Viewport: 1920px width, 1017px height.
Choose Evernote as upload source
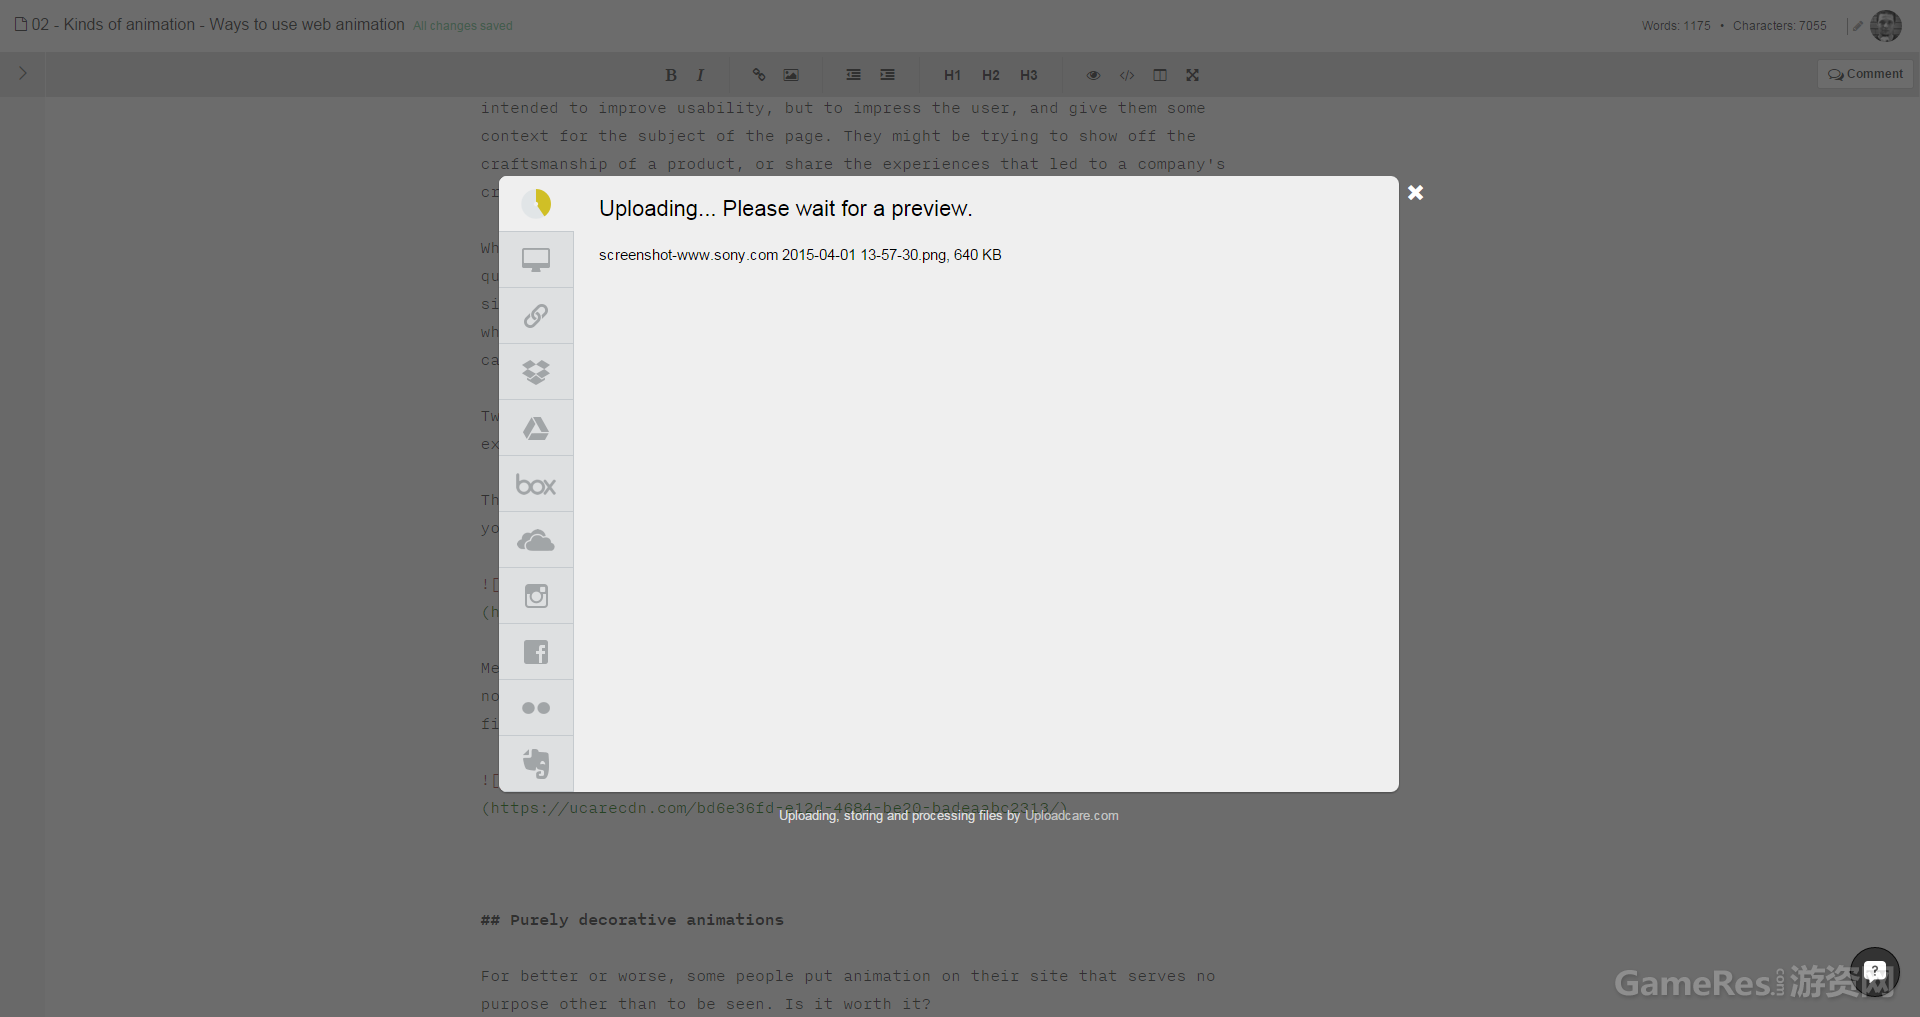click(536, 764)
